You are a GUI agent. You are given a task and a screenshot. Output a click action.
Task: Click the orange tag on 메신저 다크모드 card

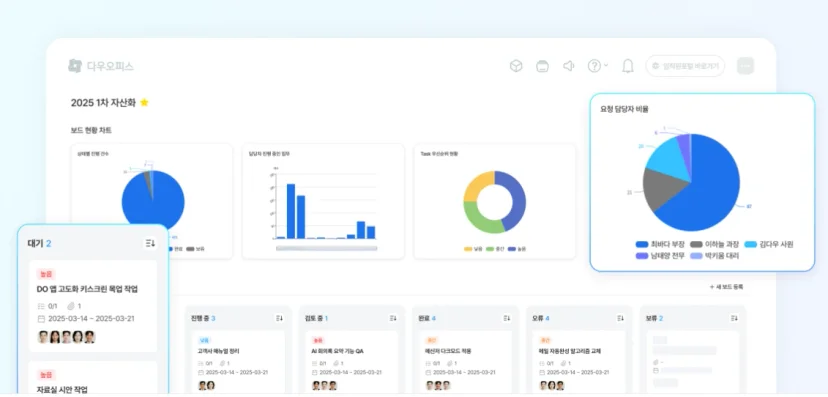point(431,341)
